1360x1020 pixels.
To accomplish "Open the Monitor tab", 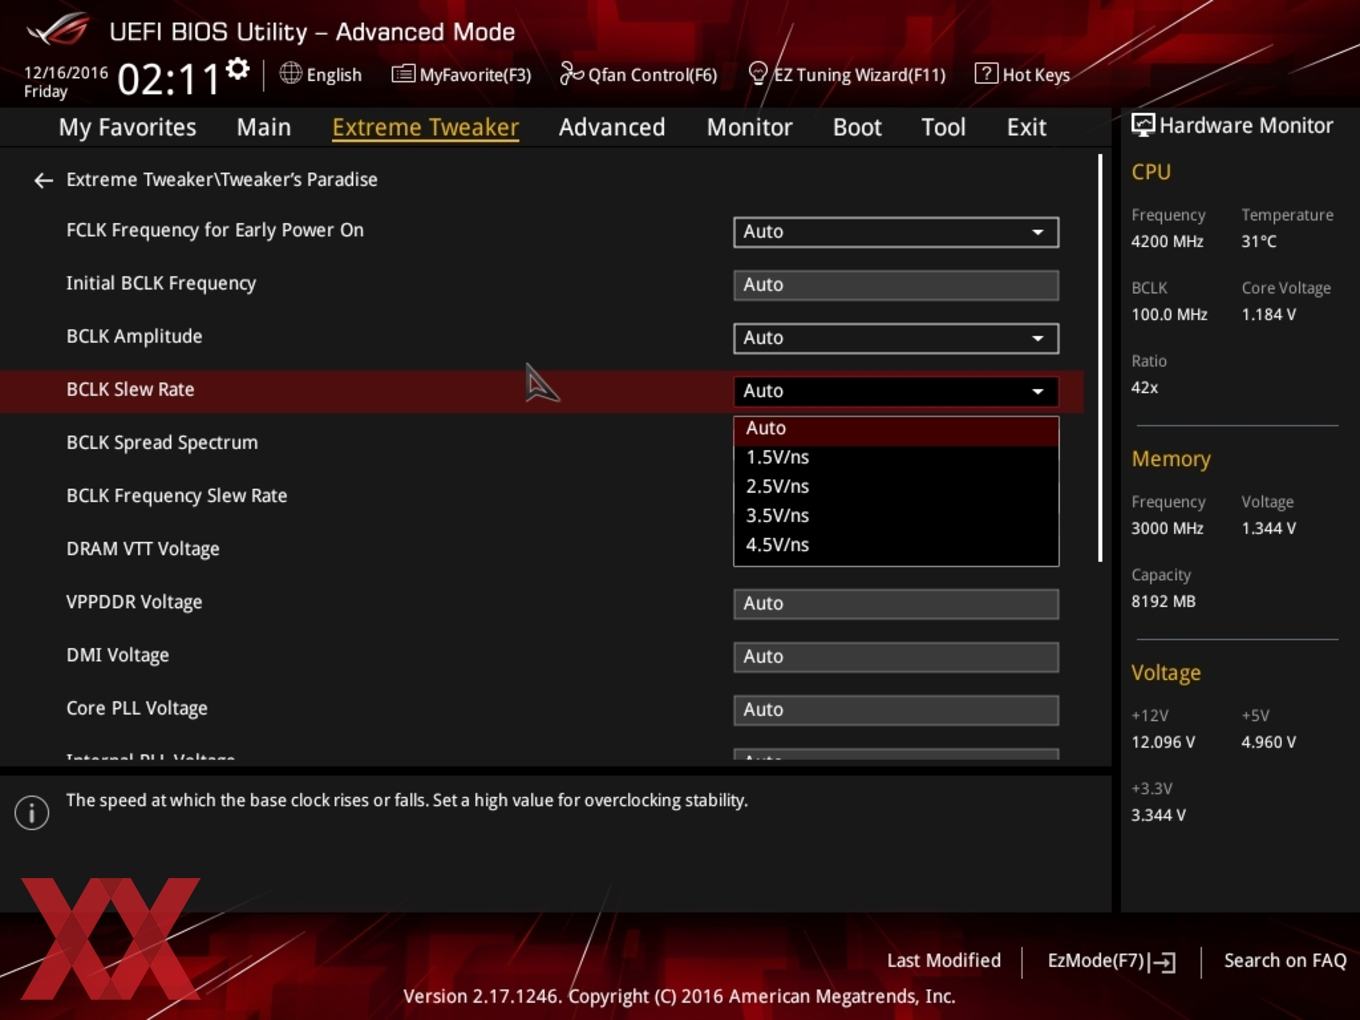I will click(x=749, y=127).
